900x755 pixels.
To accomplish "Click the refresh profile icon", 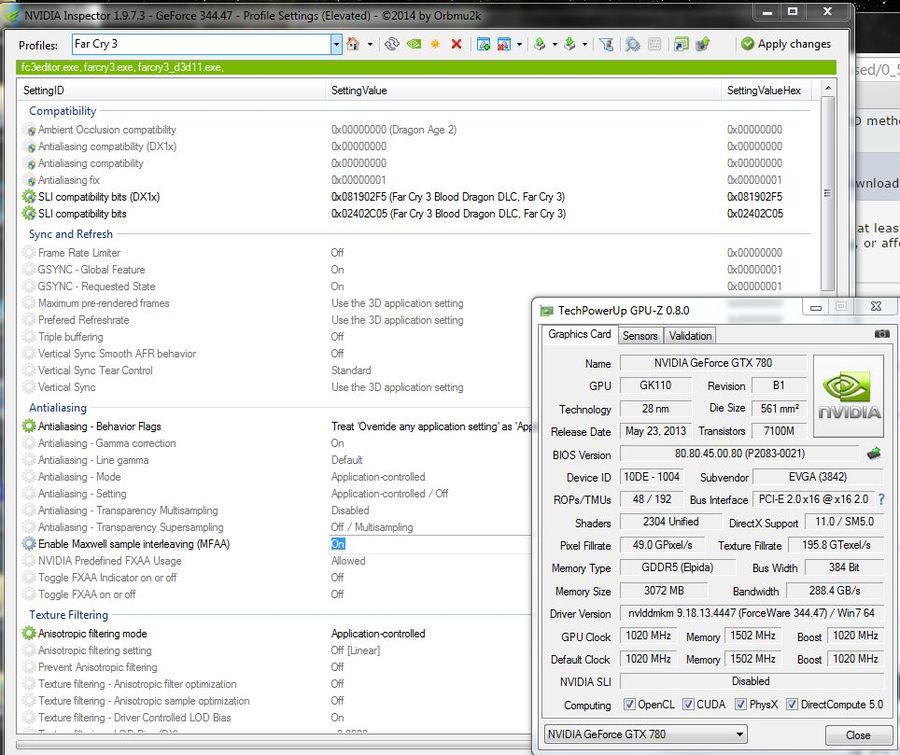I will point(392,44).
